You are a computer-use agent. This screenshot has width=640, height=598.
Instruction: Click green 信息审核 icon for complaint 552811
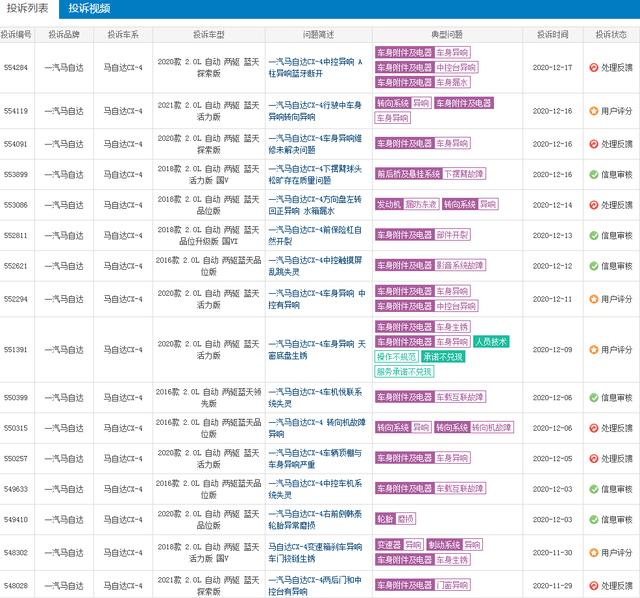593,235
